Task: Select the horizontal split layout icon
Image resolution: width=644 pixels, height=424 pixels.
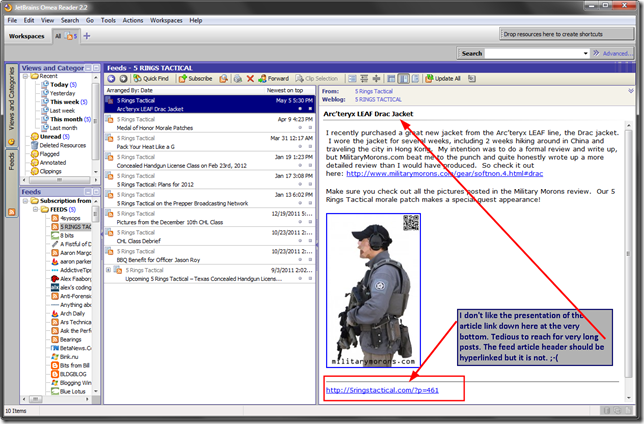Action: pos(391,78)
